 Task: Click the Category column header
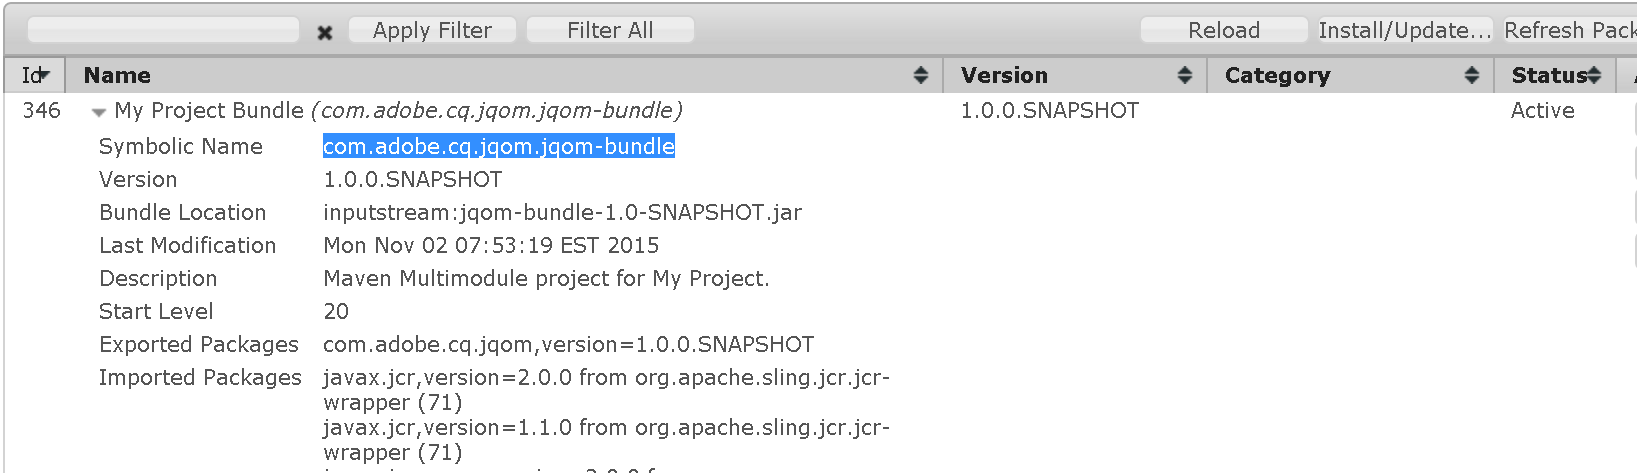[x=1277, y=76]
